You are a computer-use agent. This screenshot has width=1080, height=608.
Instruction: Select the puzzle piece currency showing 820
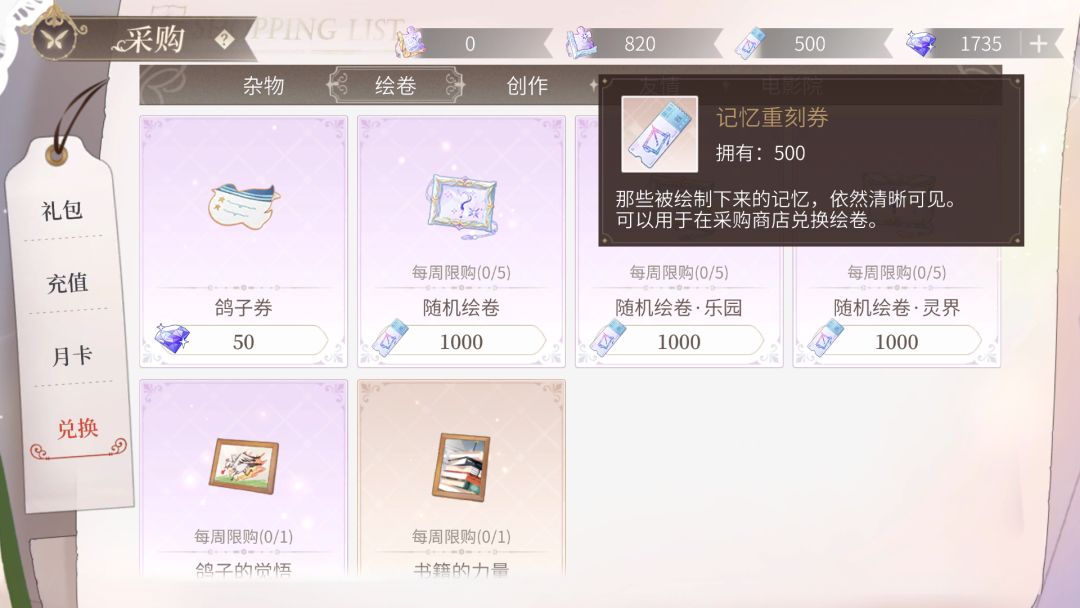(581, 43)
